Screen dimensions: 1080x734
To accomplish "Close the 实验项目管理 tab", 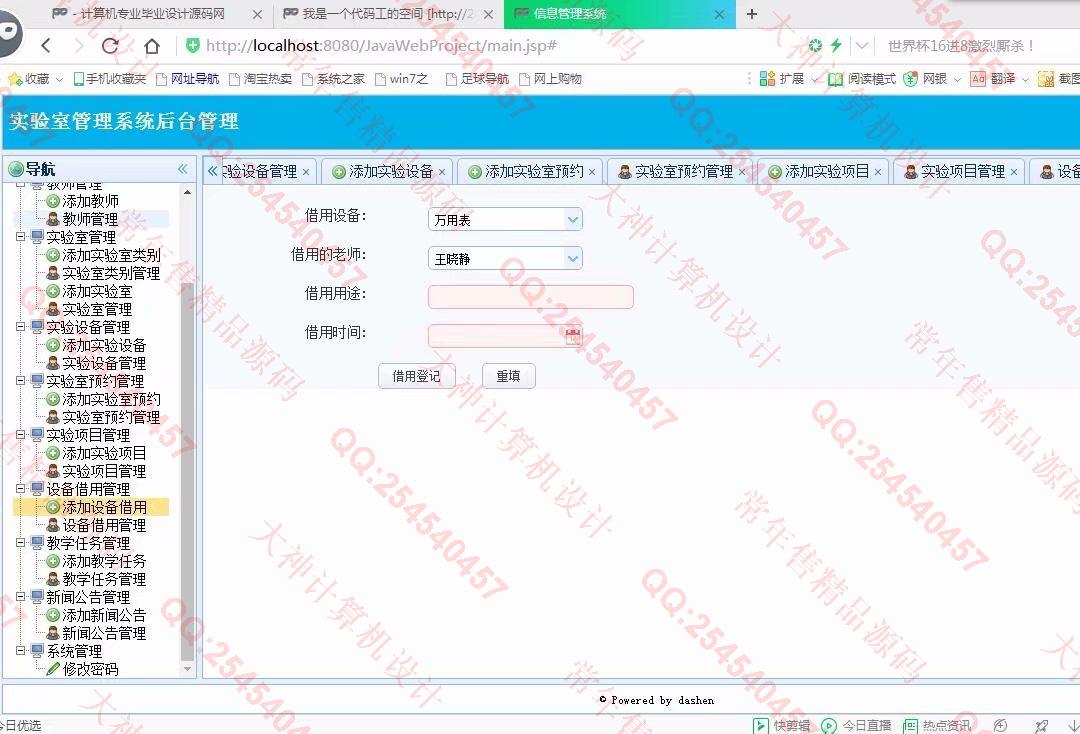I will (1014, 172).
